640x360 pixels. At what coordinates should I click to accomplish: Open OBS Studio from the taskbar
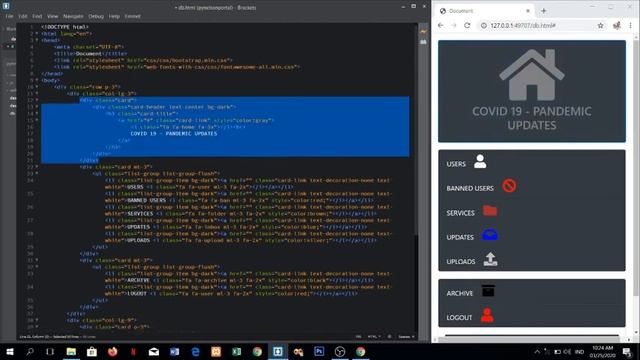pyautogui.click(x=340, y=351)
